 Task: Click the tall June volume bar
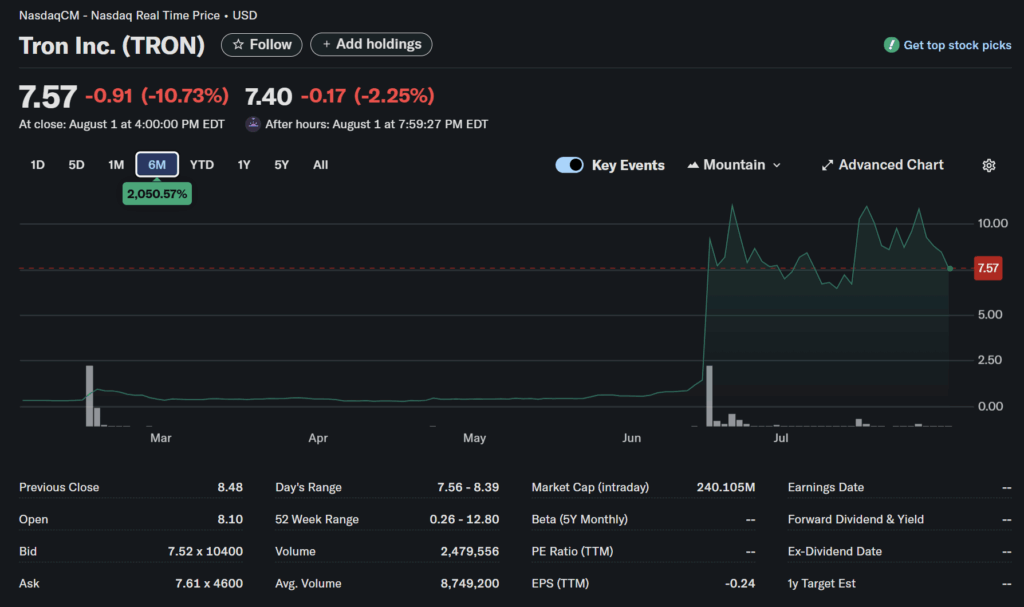tap(709, 396)
